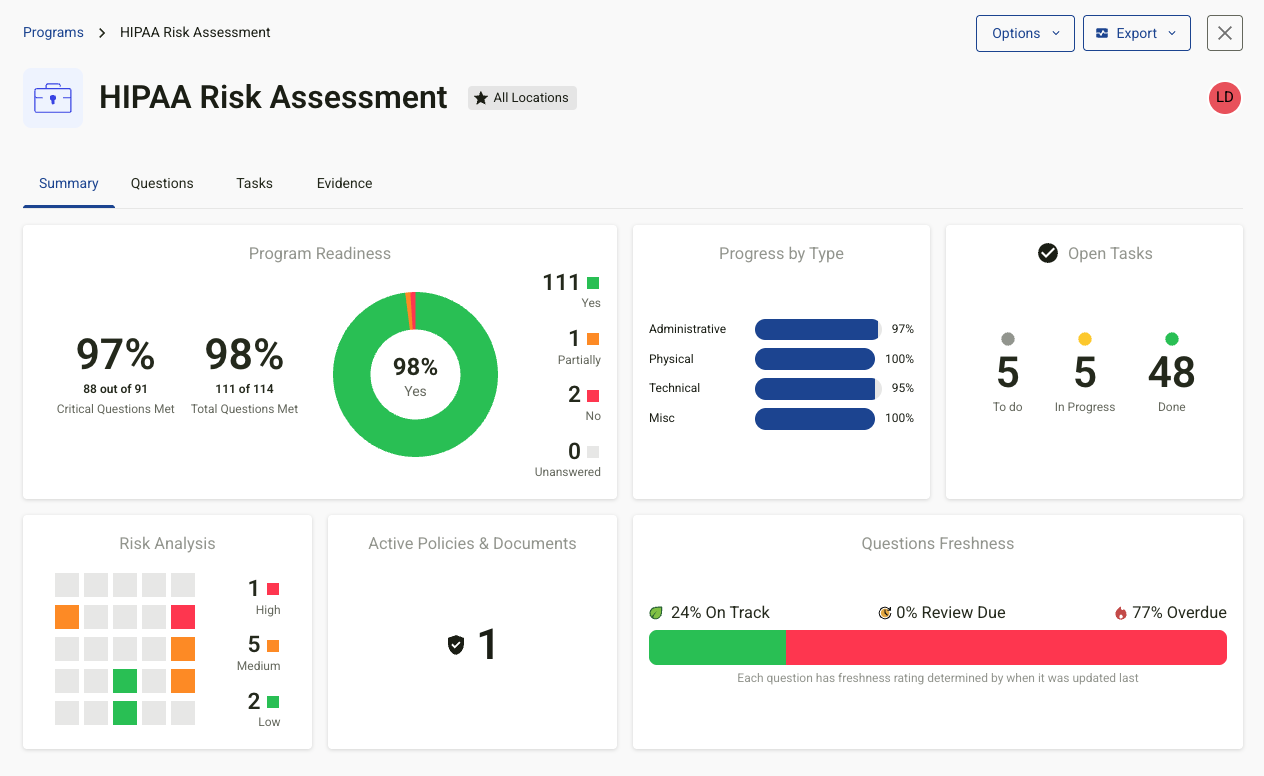Click the 97% Critical Questions Met figure

(116, 355)
